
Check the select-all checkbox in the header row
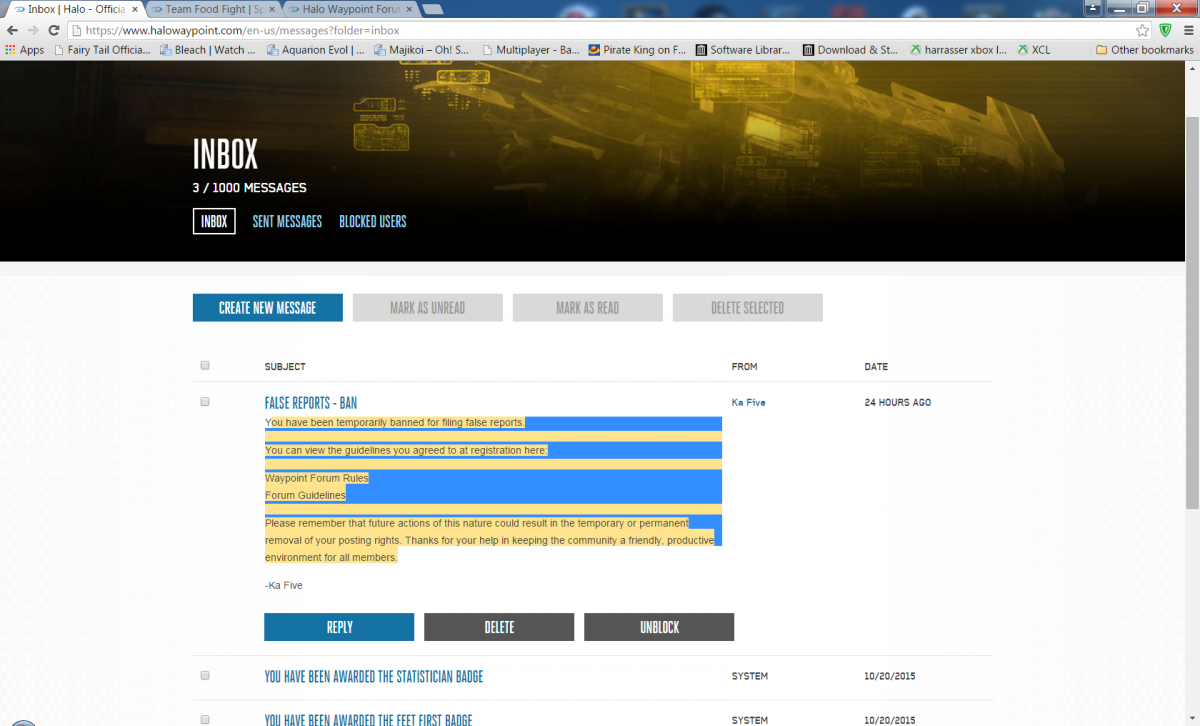click(x=205, y=366)
